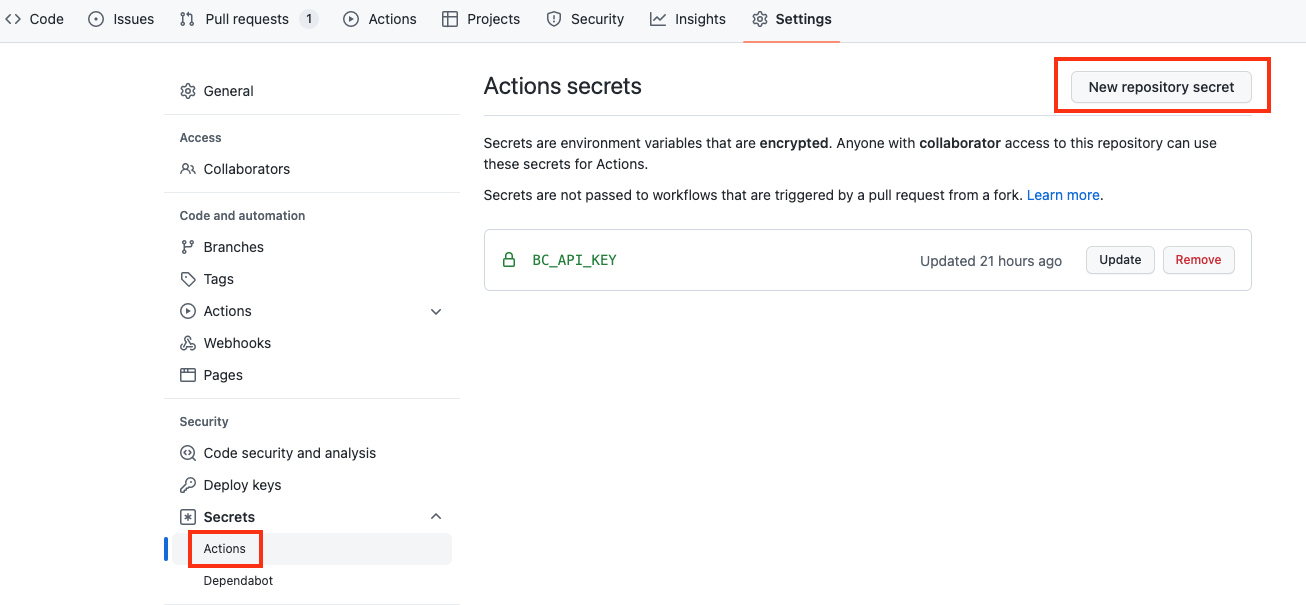Open Code security and analysis settings
This screenshot has height=605, width=1306.
pos(289,452)
